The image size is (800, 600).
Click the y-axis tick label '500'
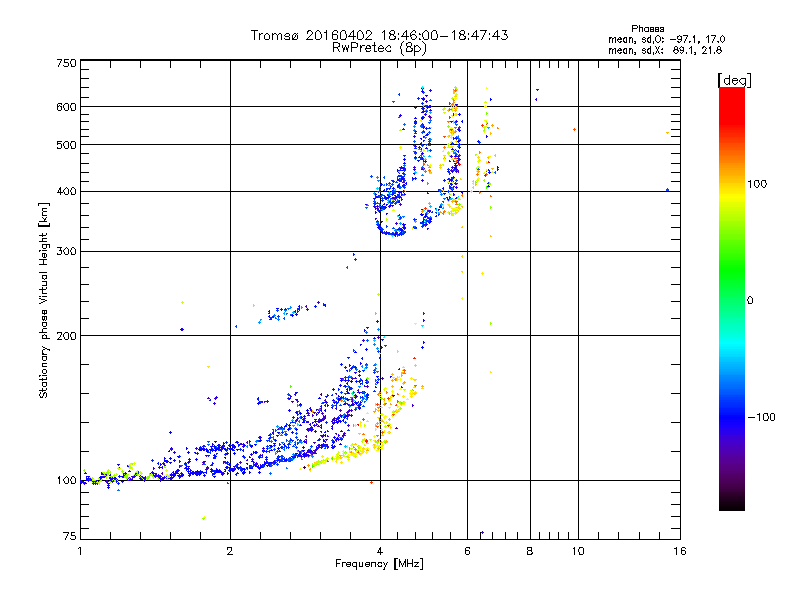coord(66,145)
